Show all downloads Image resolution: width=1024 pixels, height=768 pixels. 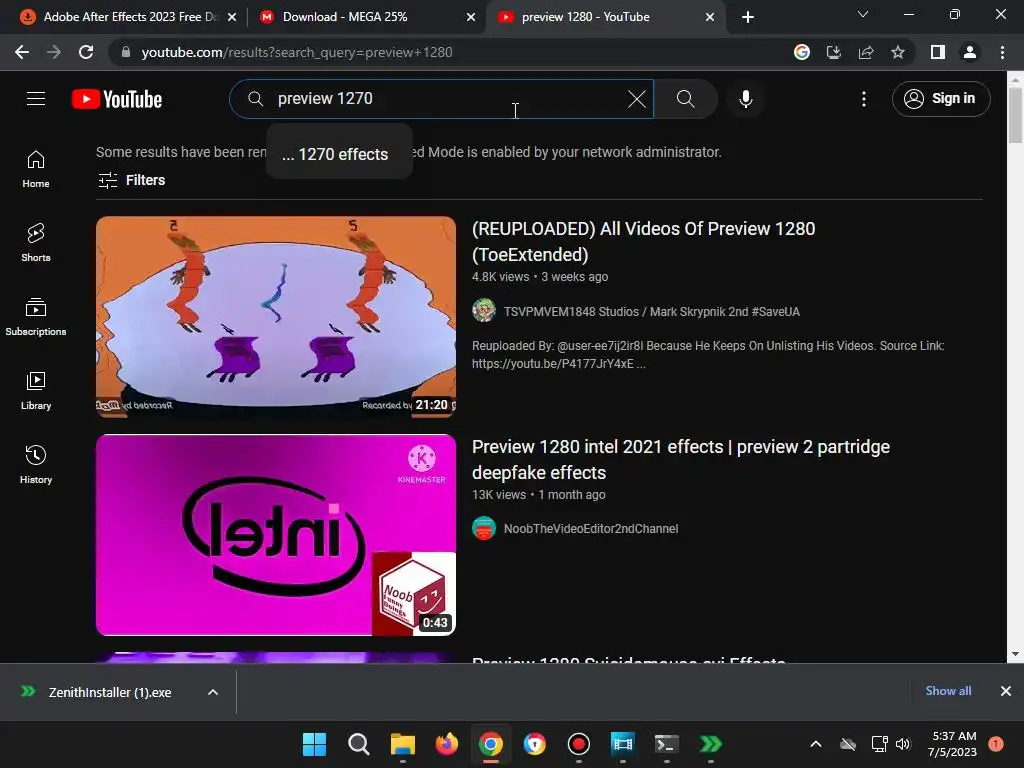click(948, 691)
